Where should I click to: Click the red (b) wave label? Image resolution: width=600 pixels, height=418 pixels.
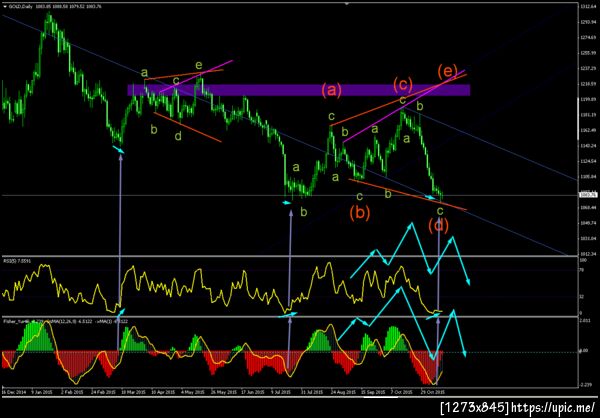[x=359, y=213]
